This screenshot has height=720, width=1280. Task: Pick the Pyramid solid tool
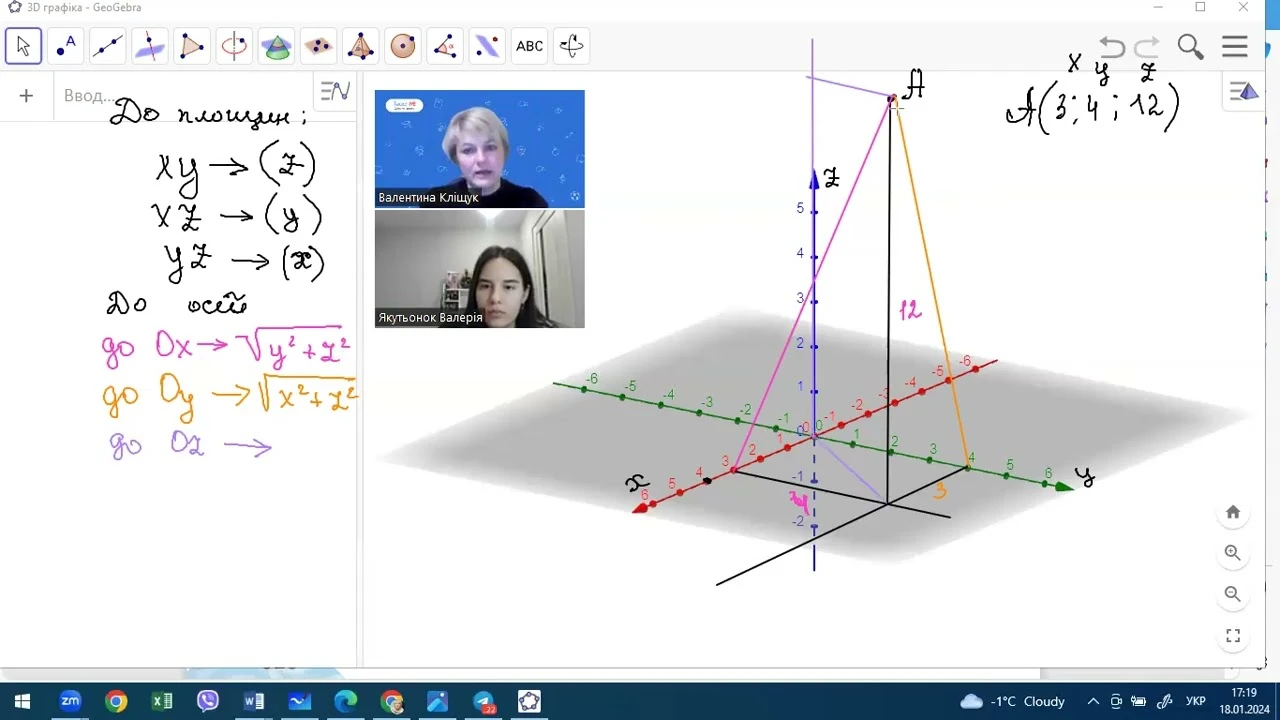tap(361, 46)
